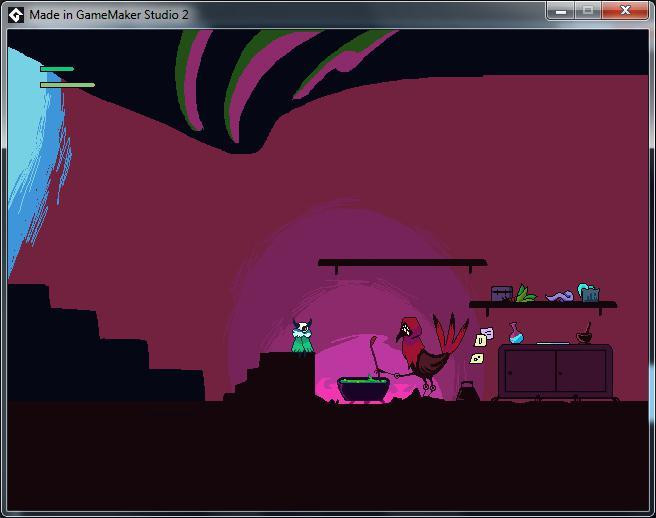Click the 'Made in GameMaker Studio 2' title
This screenshot has height=518, width=656.
coord(109,15)
